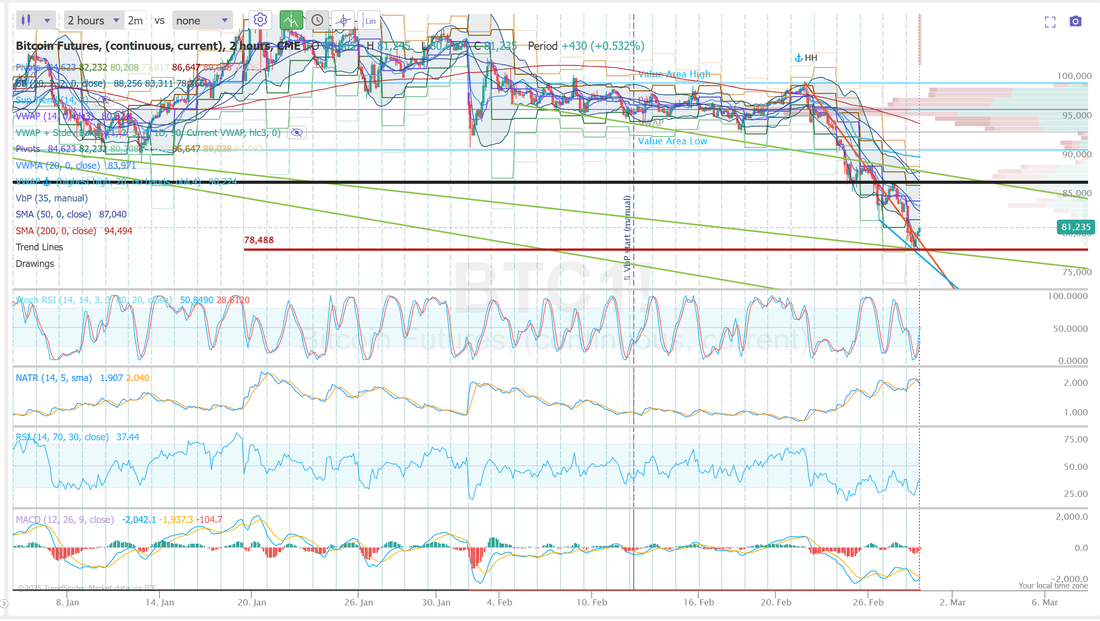Viewport: 1100px width, 621px height.
Task: Click the Period +430 (+0.532%) readout
Action: pyautogui.click(x=586, y=46)
